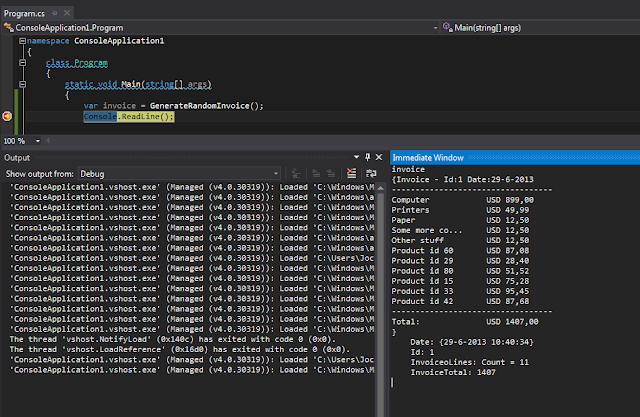
Task: Pin the Output panel with the pushpin icon
Action: tap(367, 157)
